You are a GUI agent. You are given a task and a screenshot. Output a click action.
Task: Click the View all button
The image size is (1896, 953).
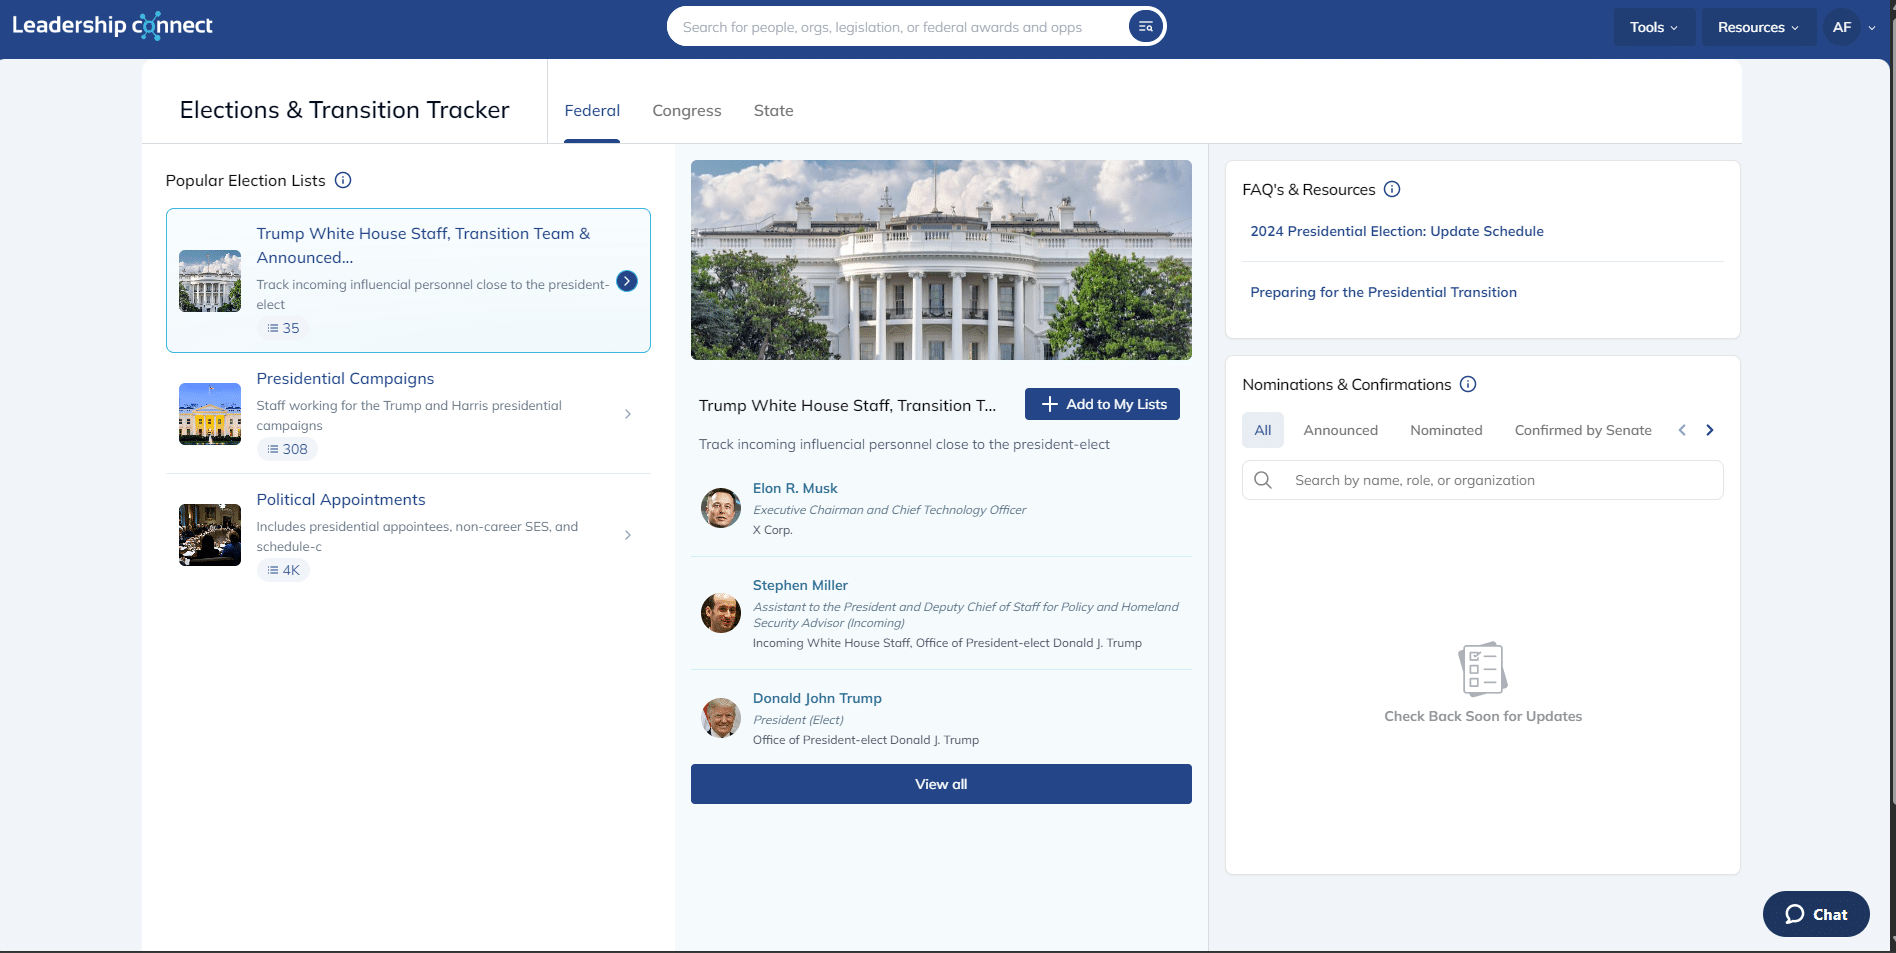[941, 784]
